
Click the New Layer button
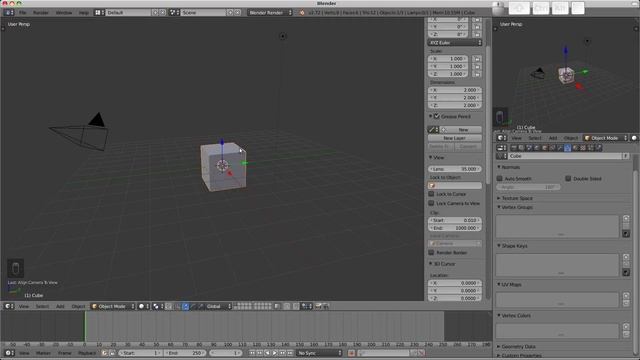(455, 138)
